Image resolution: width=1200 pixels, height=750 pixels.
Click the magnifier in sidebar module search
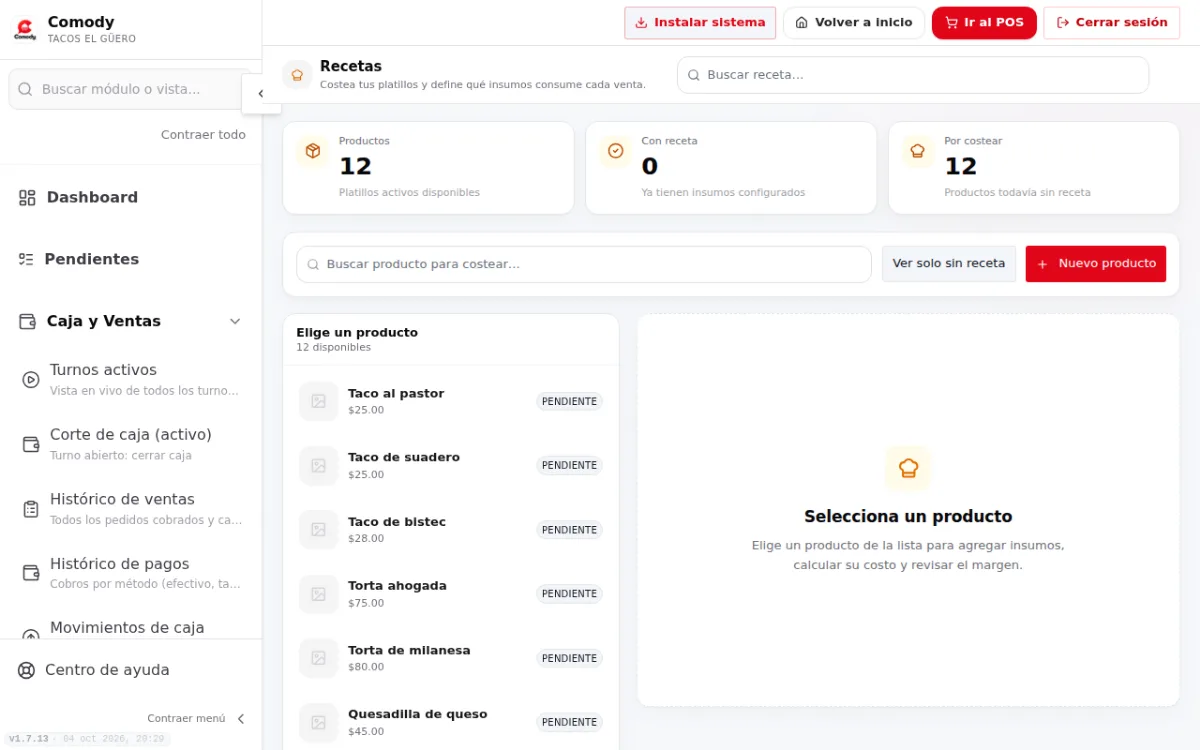pyautogui.click(x=26, y=89)
